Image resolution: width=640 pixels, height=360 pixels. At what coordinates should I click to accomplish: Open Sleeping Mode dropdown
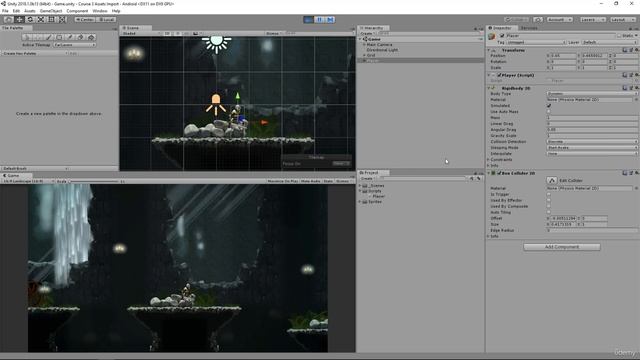[592, 148]
